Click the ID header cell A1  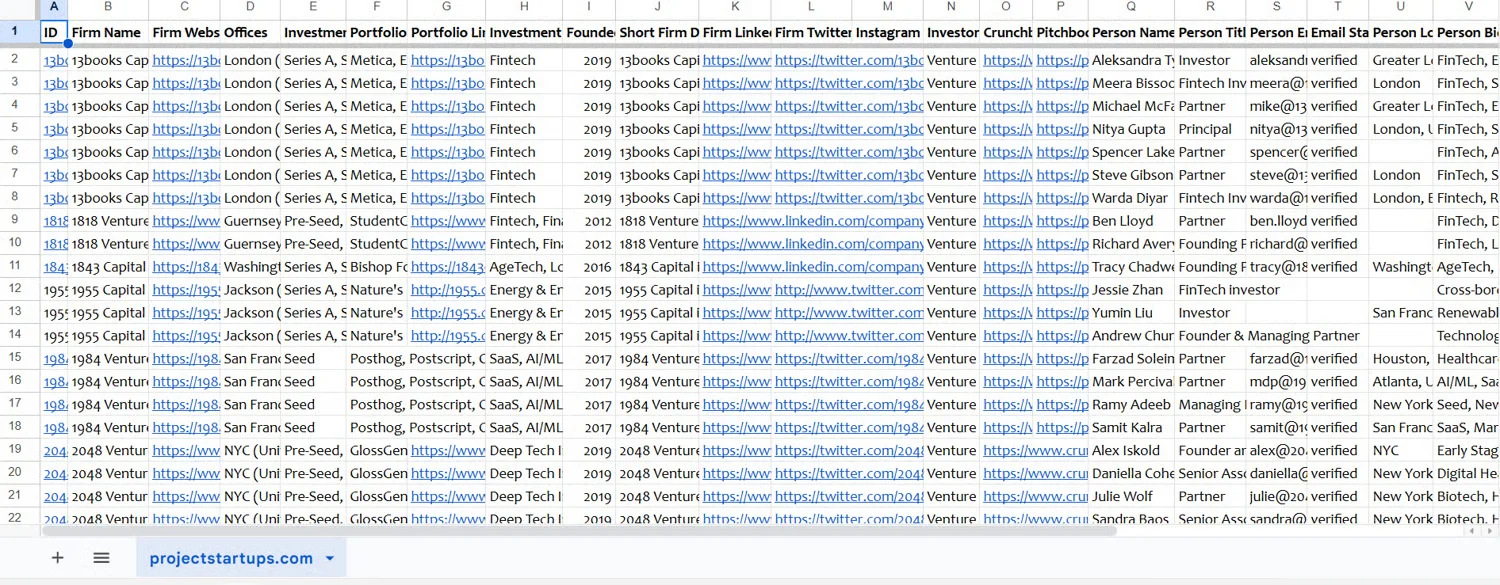[x=53, y=33]
